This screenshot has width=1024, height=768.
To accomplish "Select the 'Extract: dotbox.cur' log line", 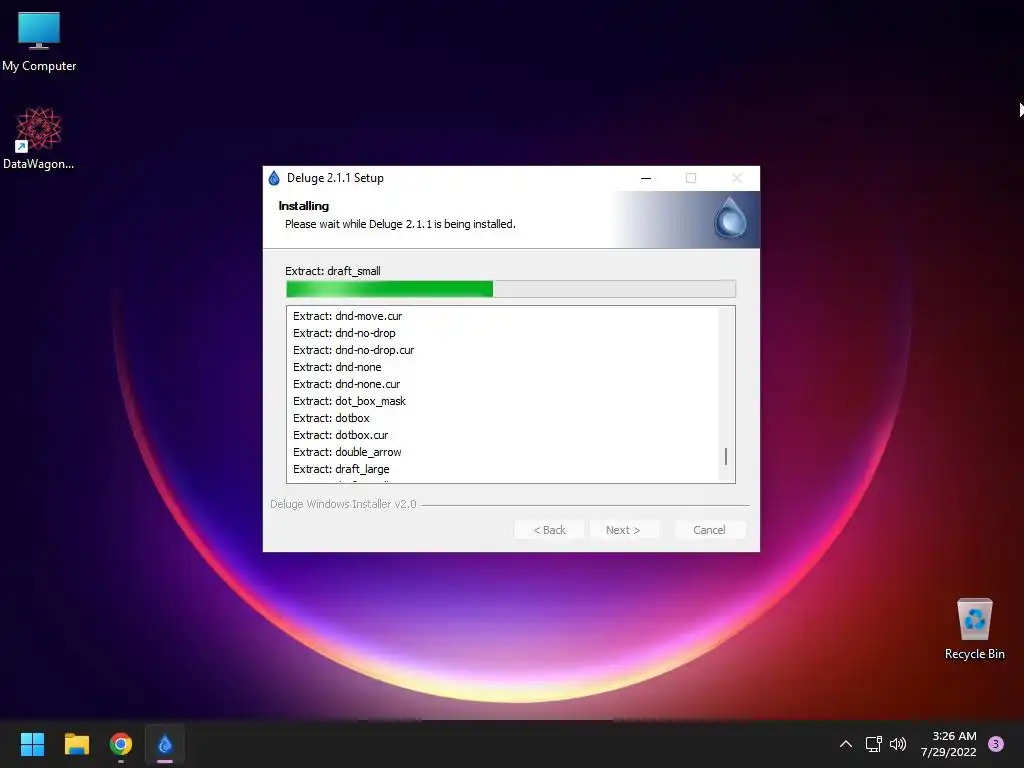I will [x=340, y=435].
